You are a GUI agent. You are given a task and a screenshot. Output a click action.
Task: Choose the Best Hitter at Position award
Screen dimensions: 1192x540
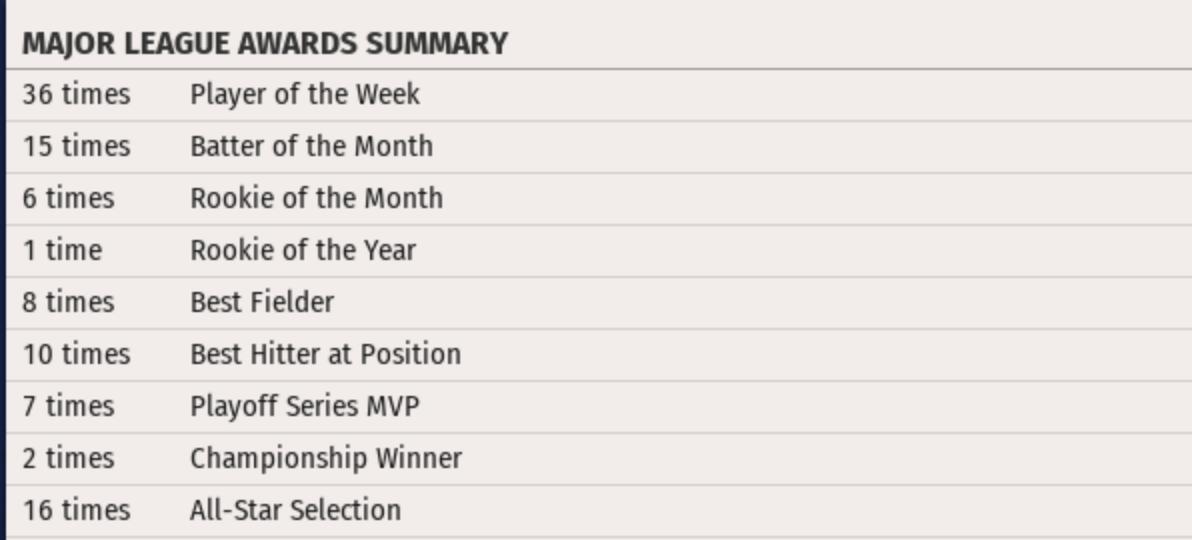325,354
